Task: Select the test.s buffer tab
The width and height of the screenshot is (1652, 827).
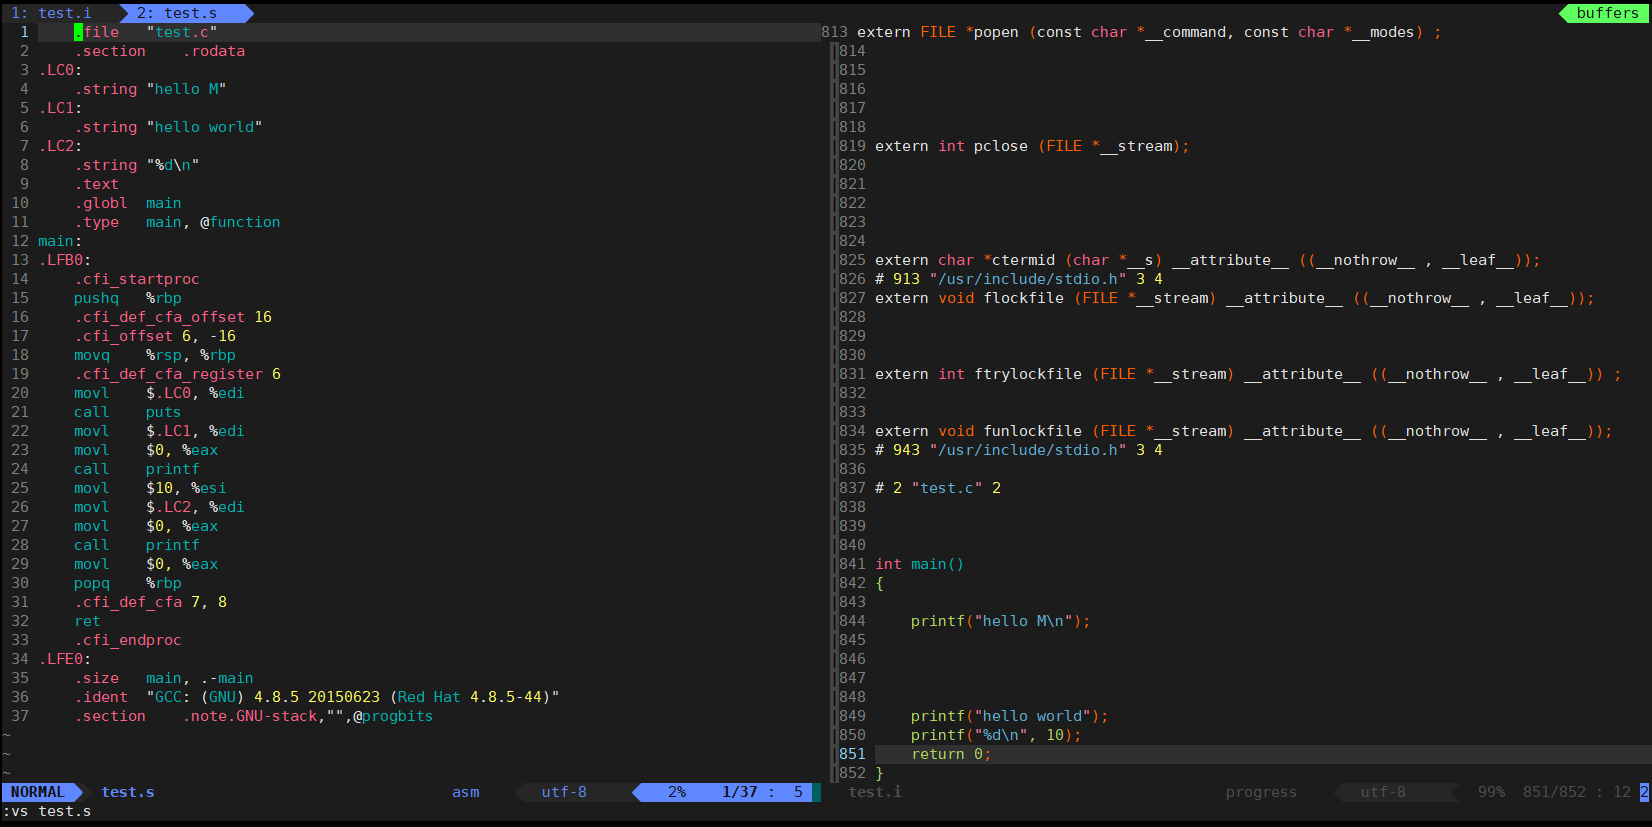Action: coord(177,13)
